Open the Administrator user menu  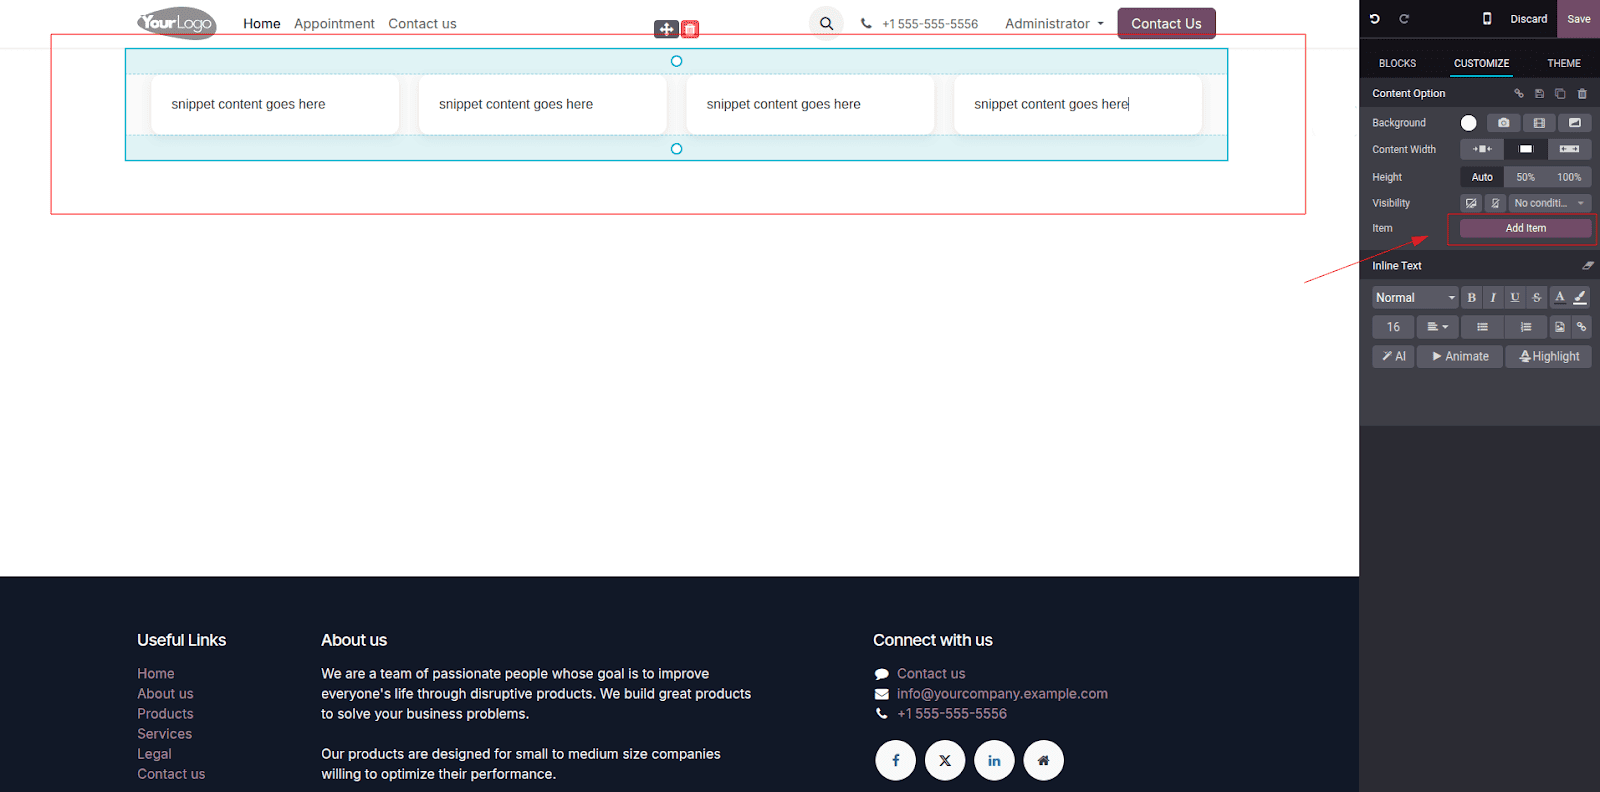click(x=1054, y=23)
